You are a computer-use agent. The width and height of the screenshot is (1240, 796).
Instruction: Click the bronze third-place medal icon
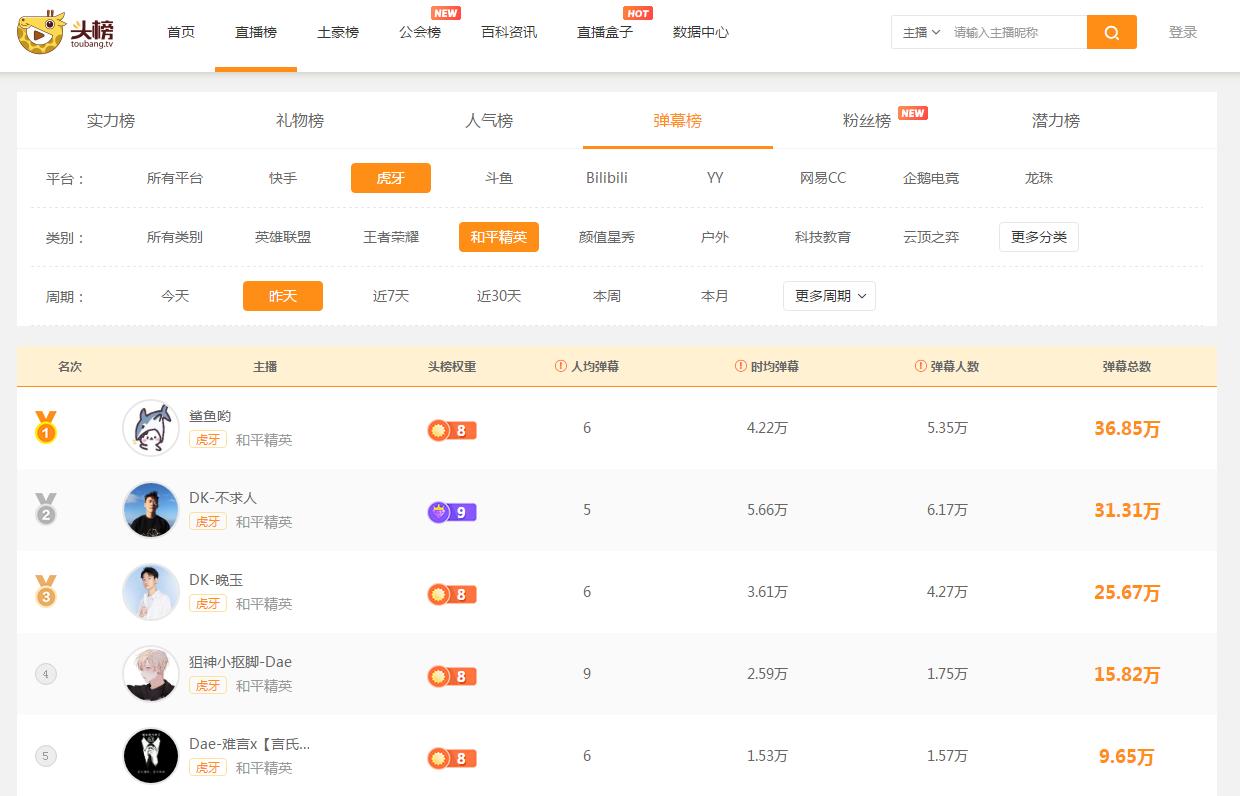[x=46, y=591]
